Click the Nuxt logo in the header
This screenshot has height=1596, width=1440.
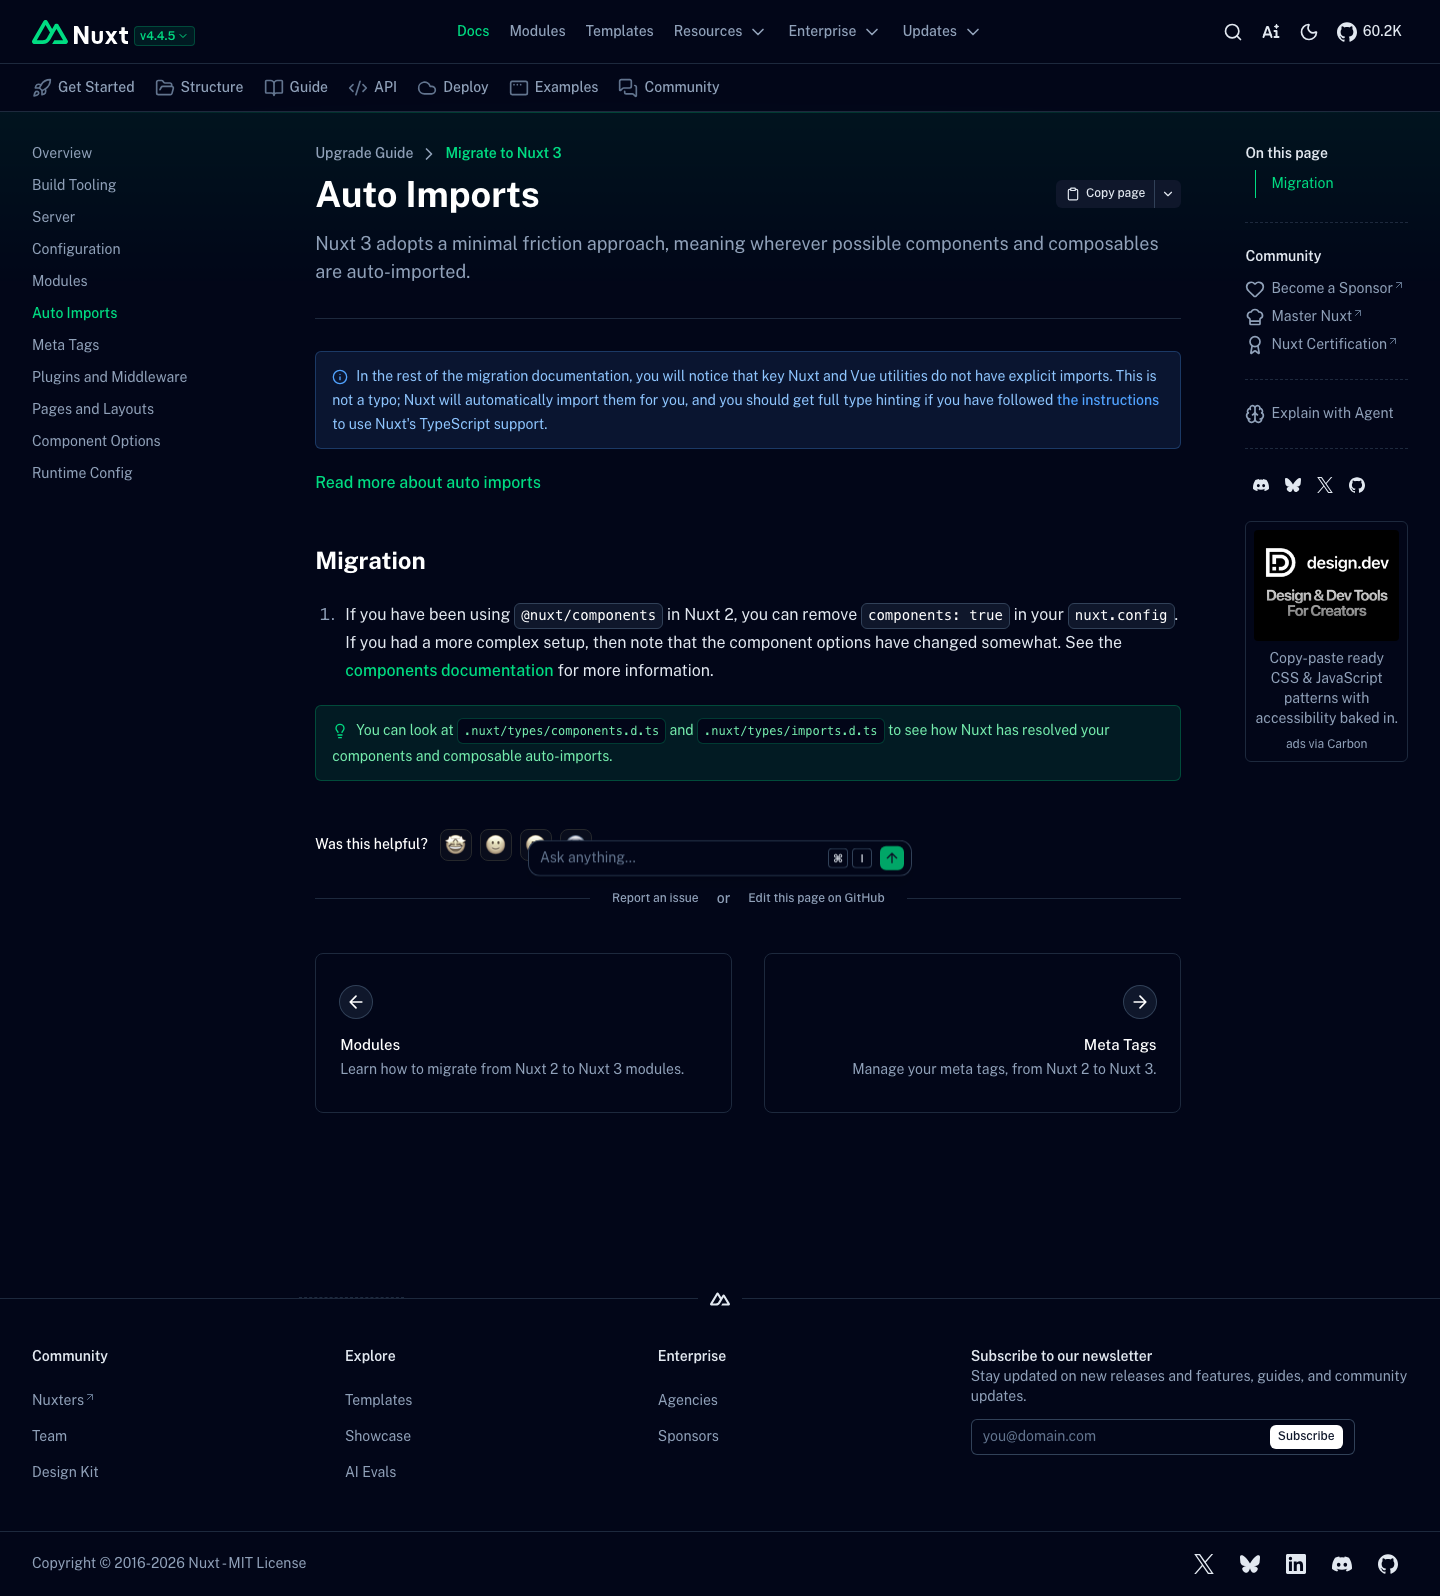[x=80, y=34]
